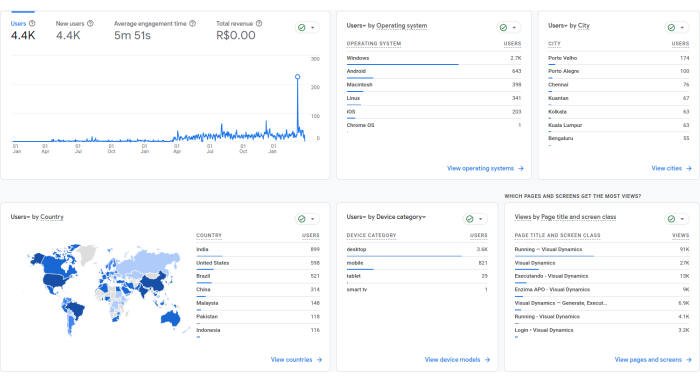
Task: Open dropdown arrow in Page title card header
Action: coord(682,219)
